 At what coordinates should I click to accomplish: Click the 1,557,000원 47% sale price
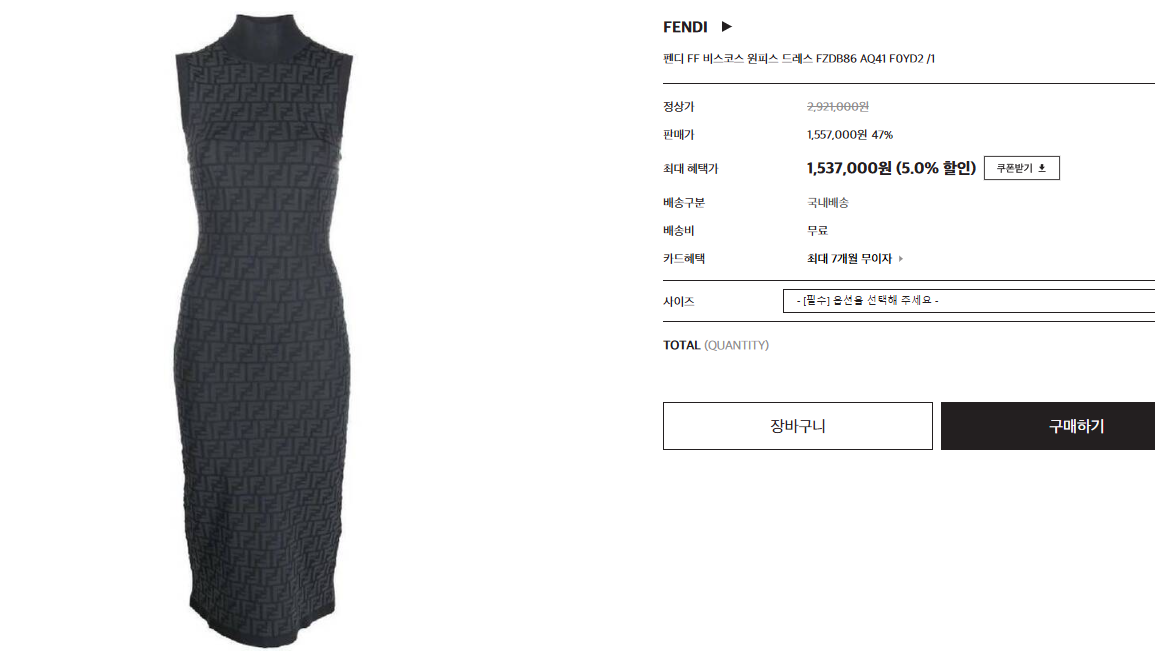849,135
